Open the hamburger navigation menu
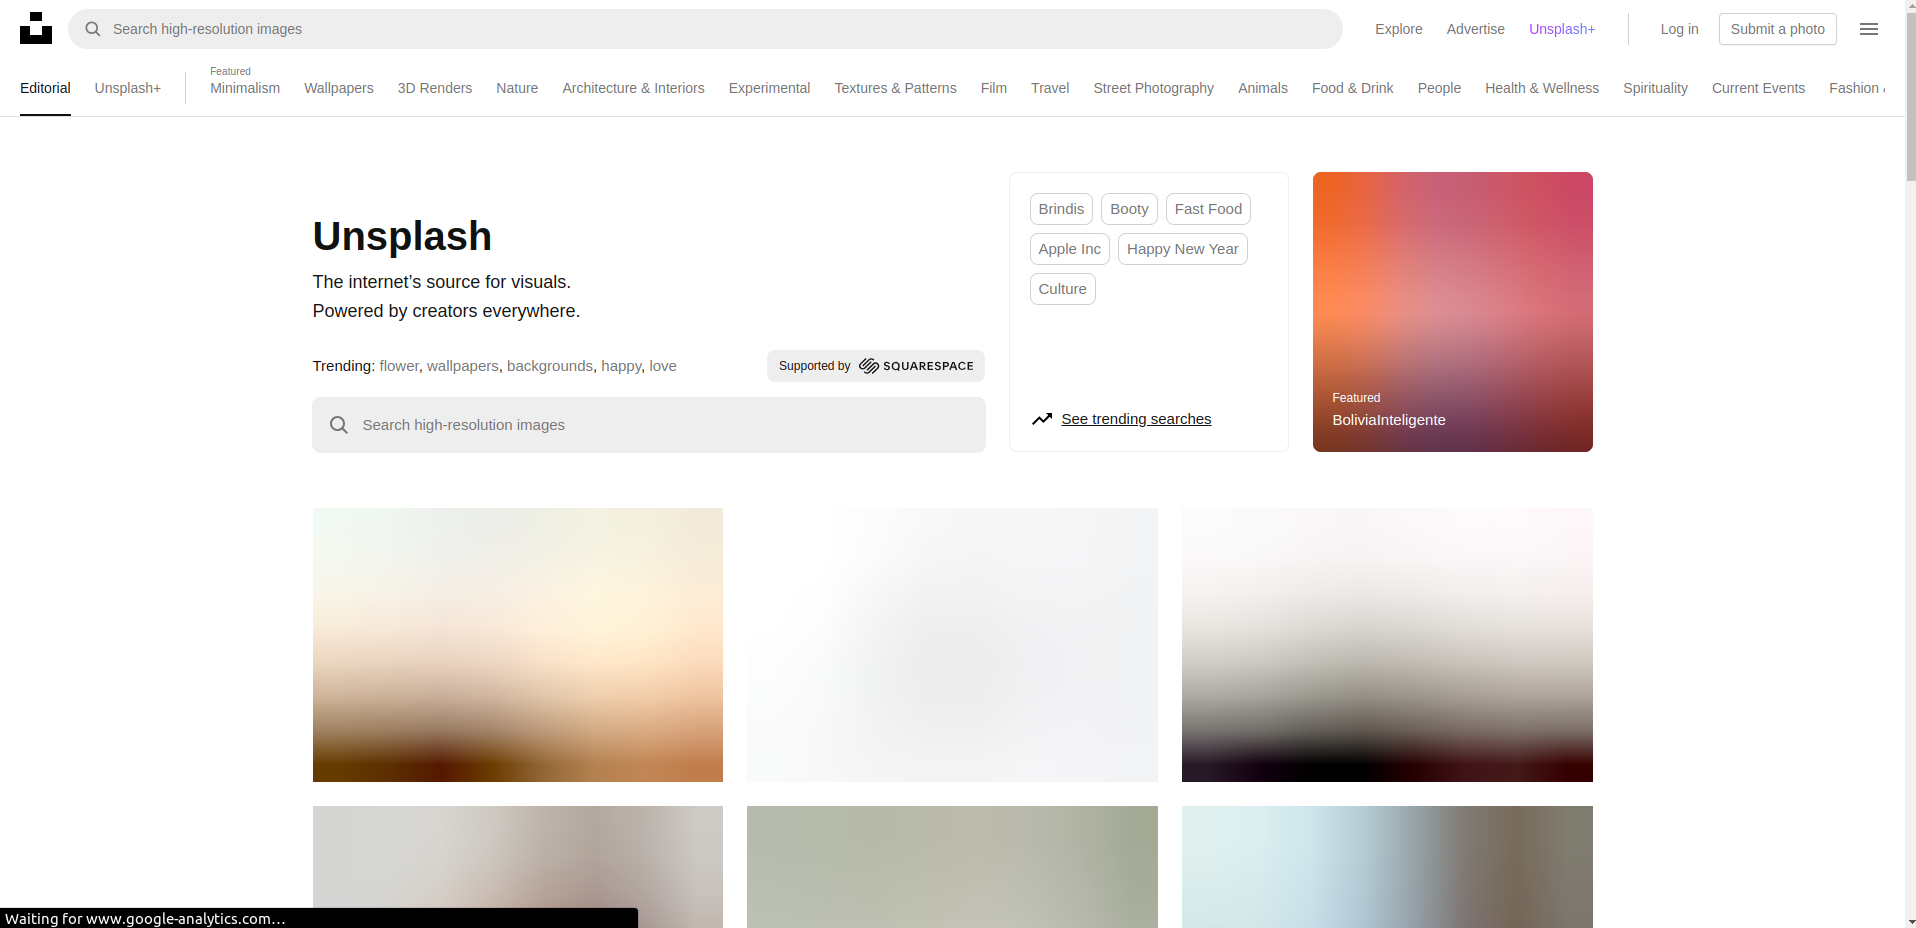The width and height of the screenshot is (1916, 928). (x=1868, y=29)
